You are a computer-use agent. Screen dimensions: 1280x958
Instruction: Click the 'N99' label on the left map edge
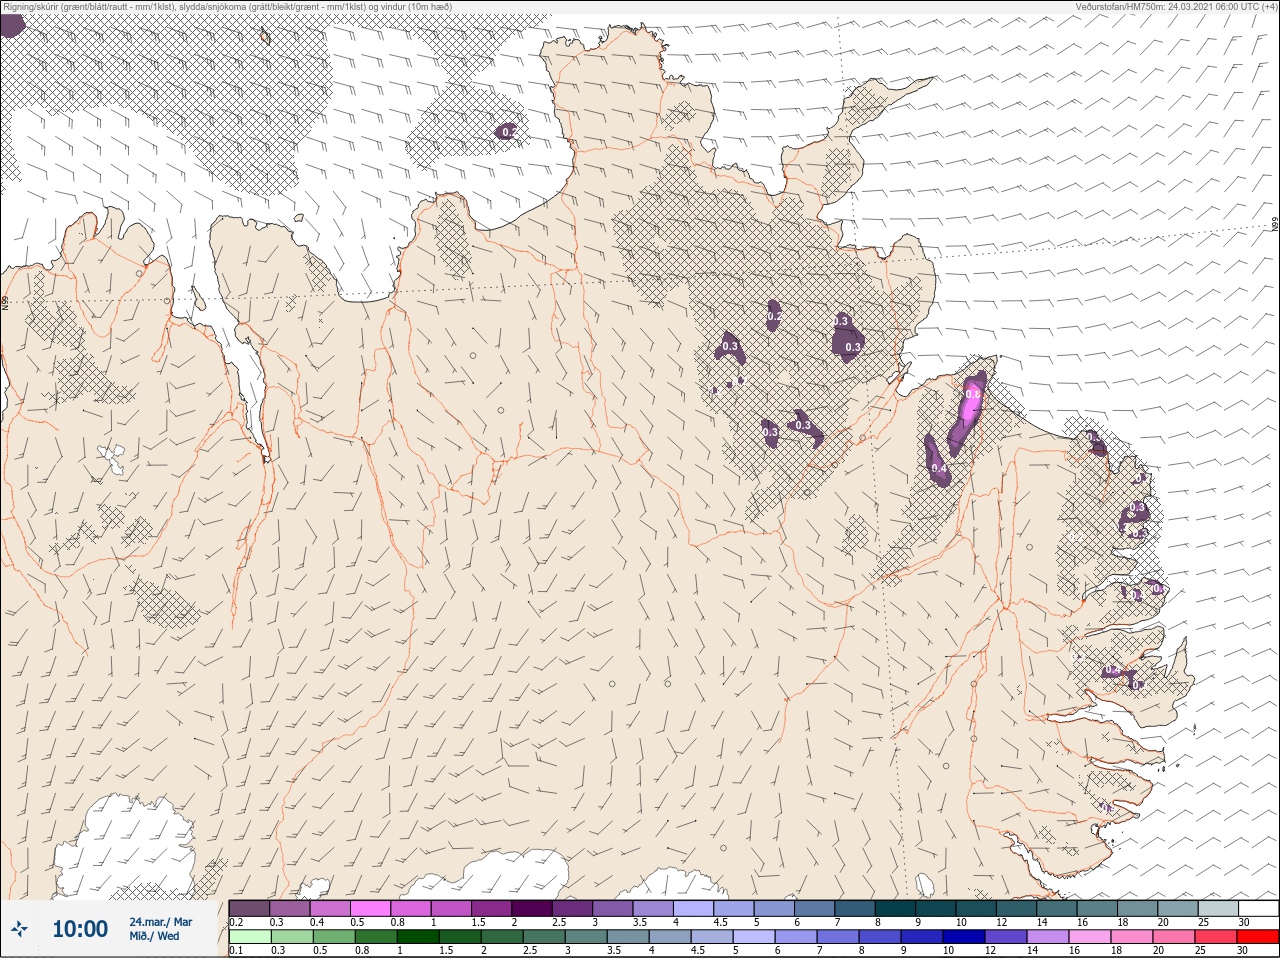click(x=5, y=301)
